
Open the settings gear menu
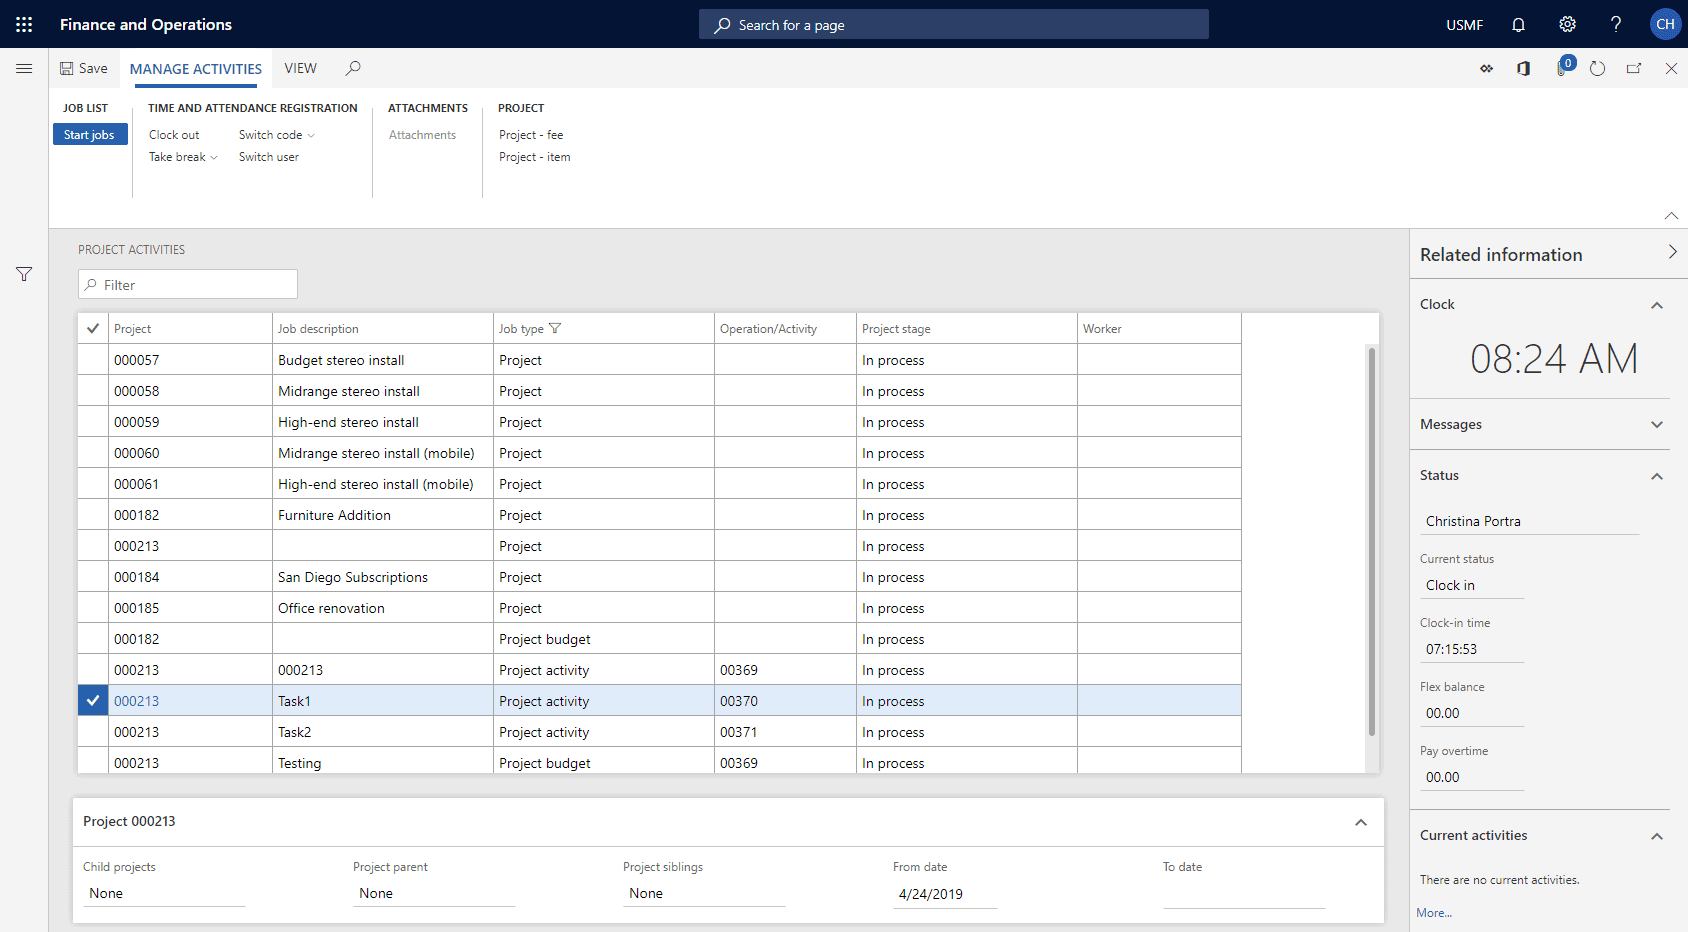[1567, 24]
